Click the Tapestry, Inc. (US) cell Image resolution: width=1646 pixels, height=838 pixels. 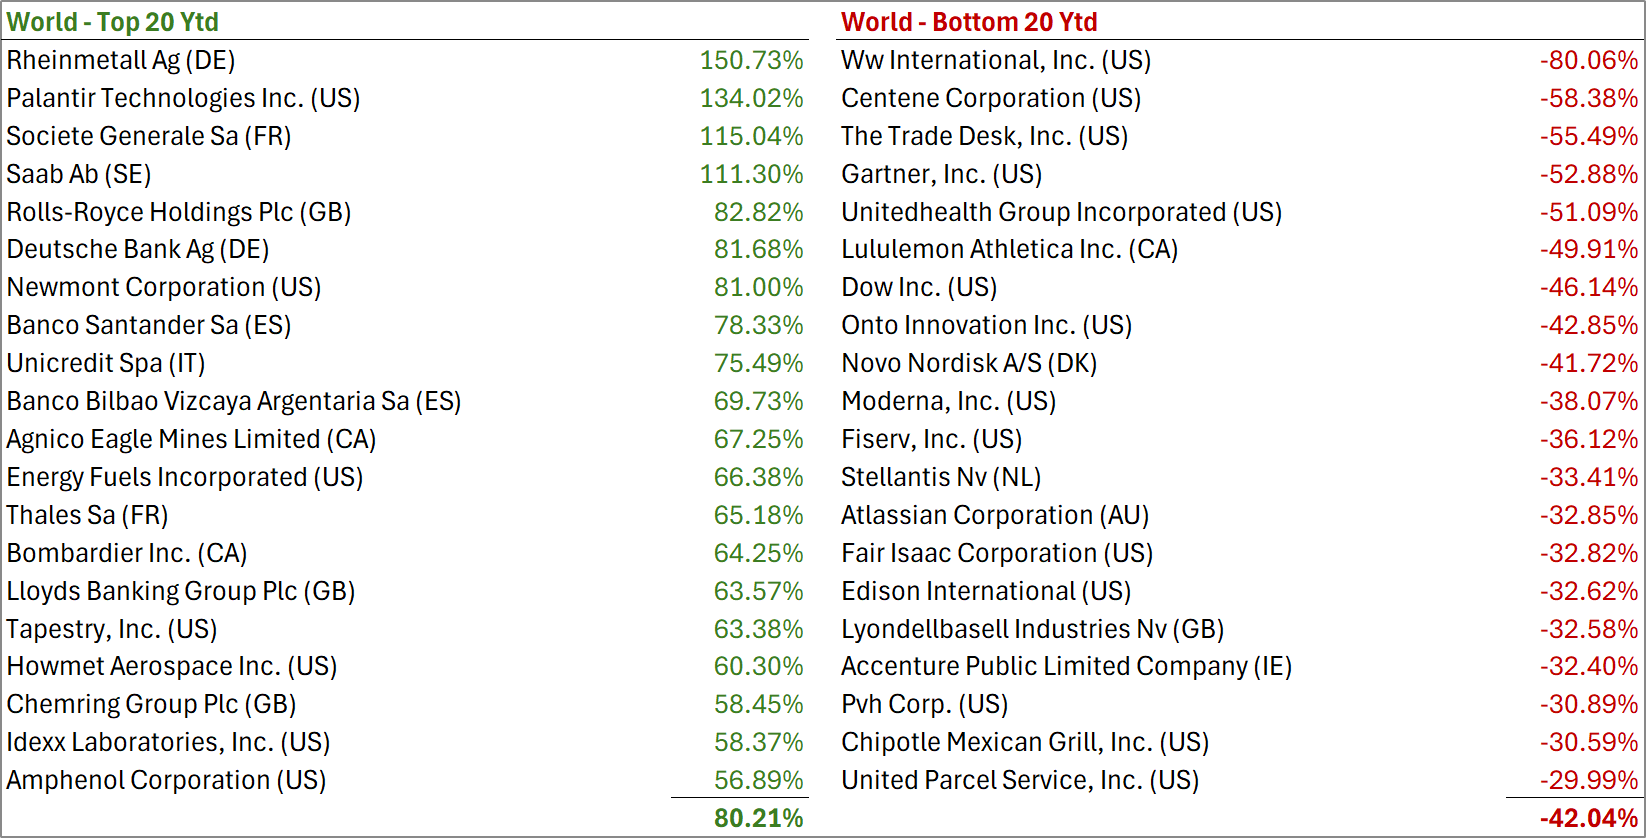112,629
